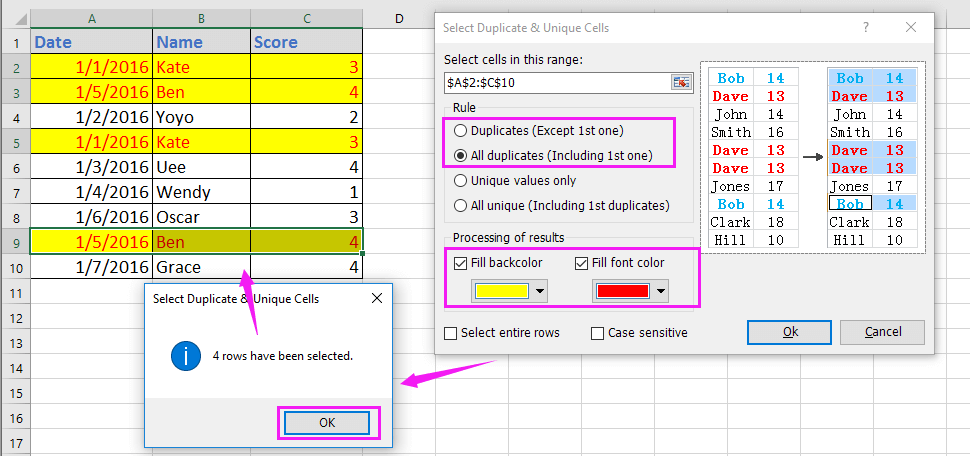This screenshot has height=456, width=970.
Task: Click Kate in row 2
Action: point(201,67)
